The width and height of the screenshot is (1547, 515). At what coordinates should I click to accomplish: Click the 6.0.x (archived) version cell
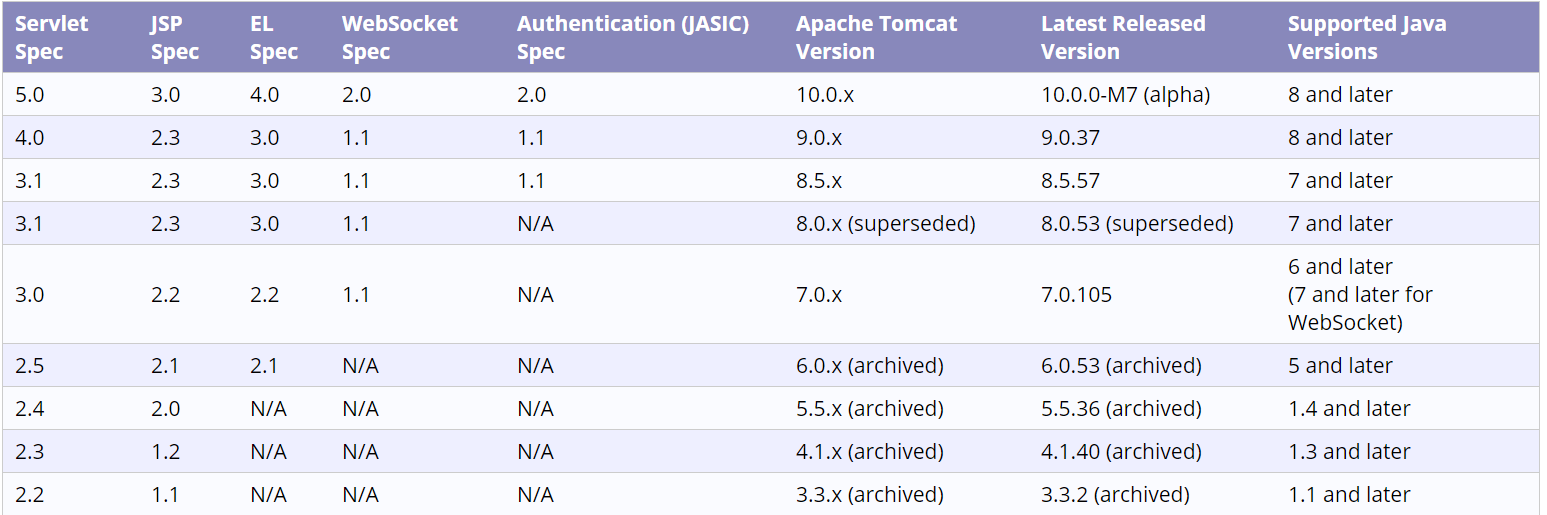(x=869, y=366)
